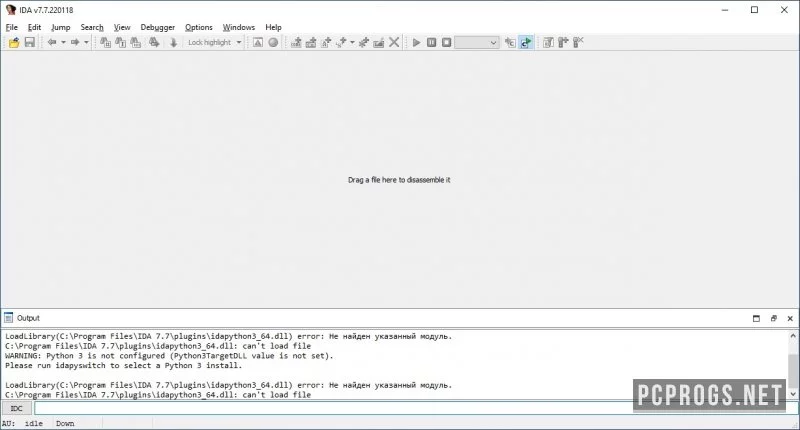Image resolution: width=800 pixels, height=430 pixels.
Task: Stop process with the stop button
Action: 446,42
